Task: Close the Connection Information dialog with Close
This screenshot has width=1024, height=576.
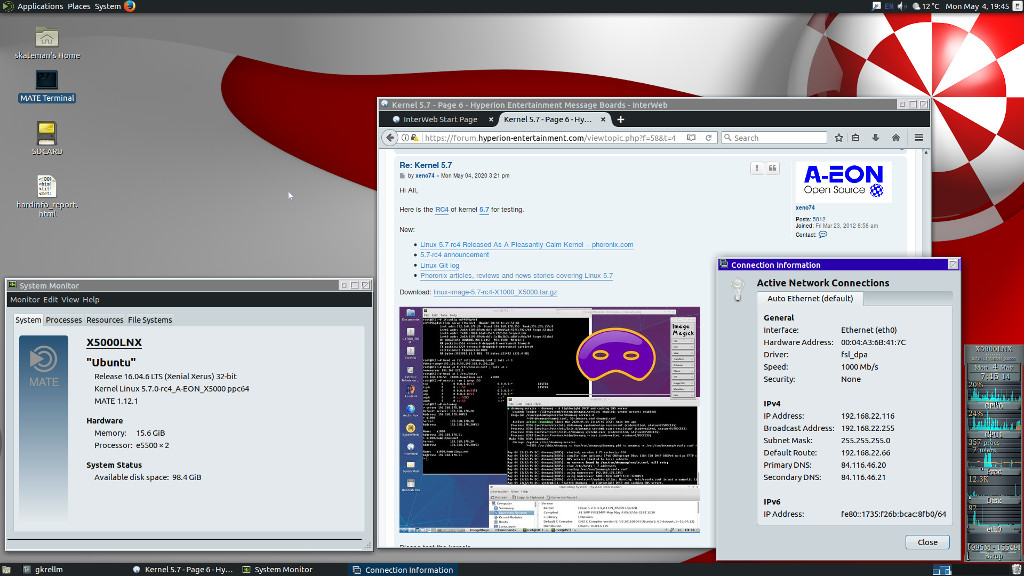Action: tap(927, 542)
